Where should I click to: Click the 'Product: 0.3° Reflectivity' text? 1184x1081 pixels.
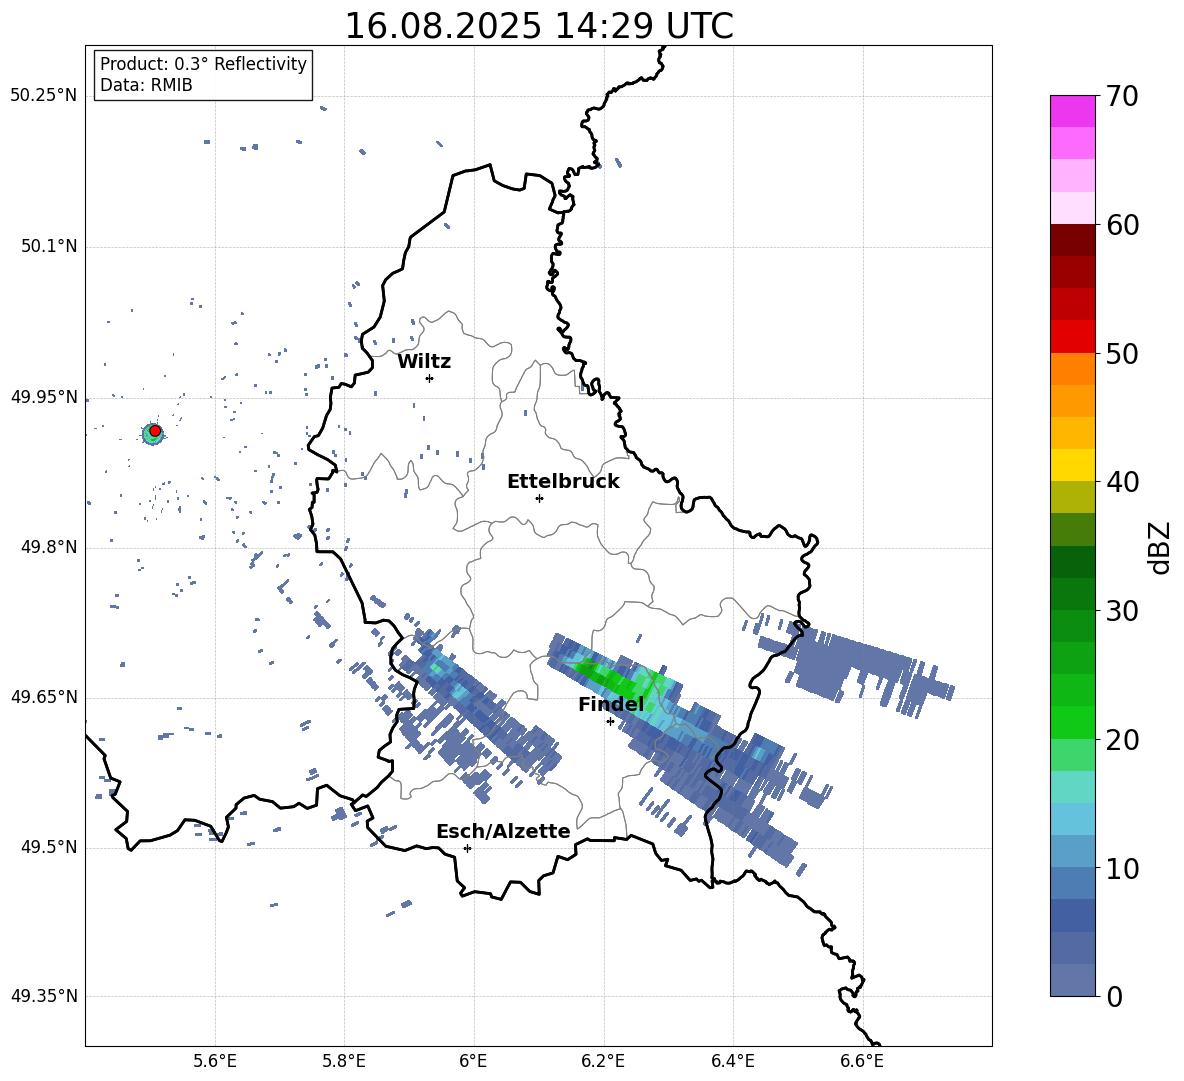coord(203,63)
